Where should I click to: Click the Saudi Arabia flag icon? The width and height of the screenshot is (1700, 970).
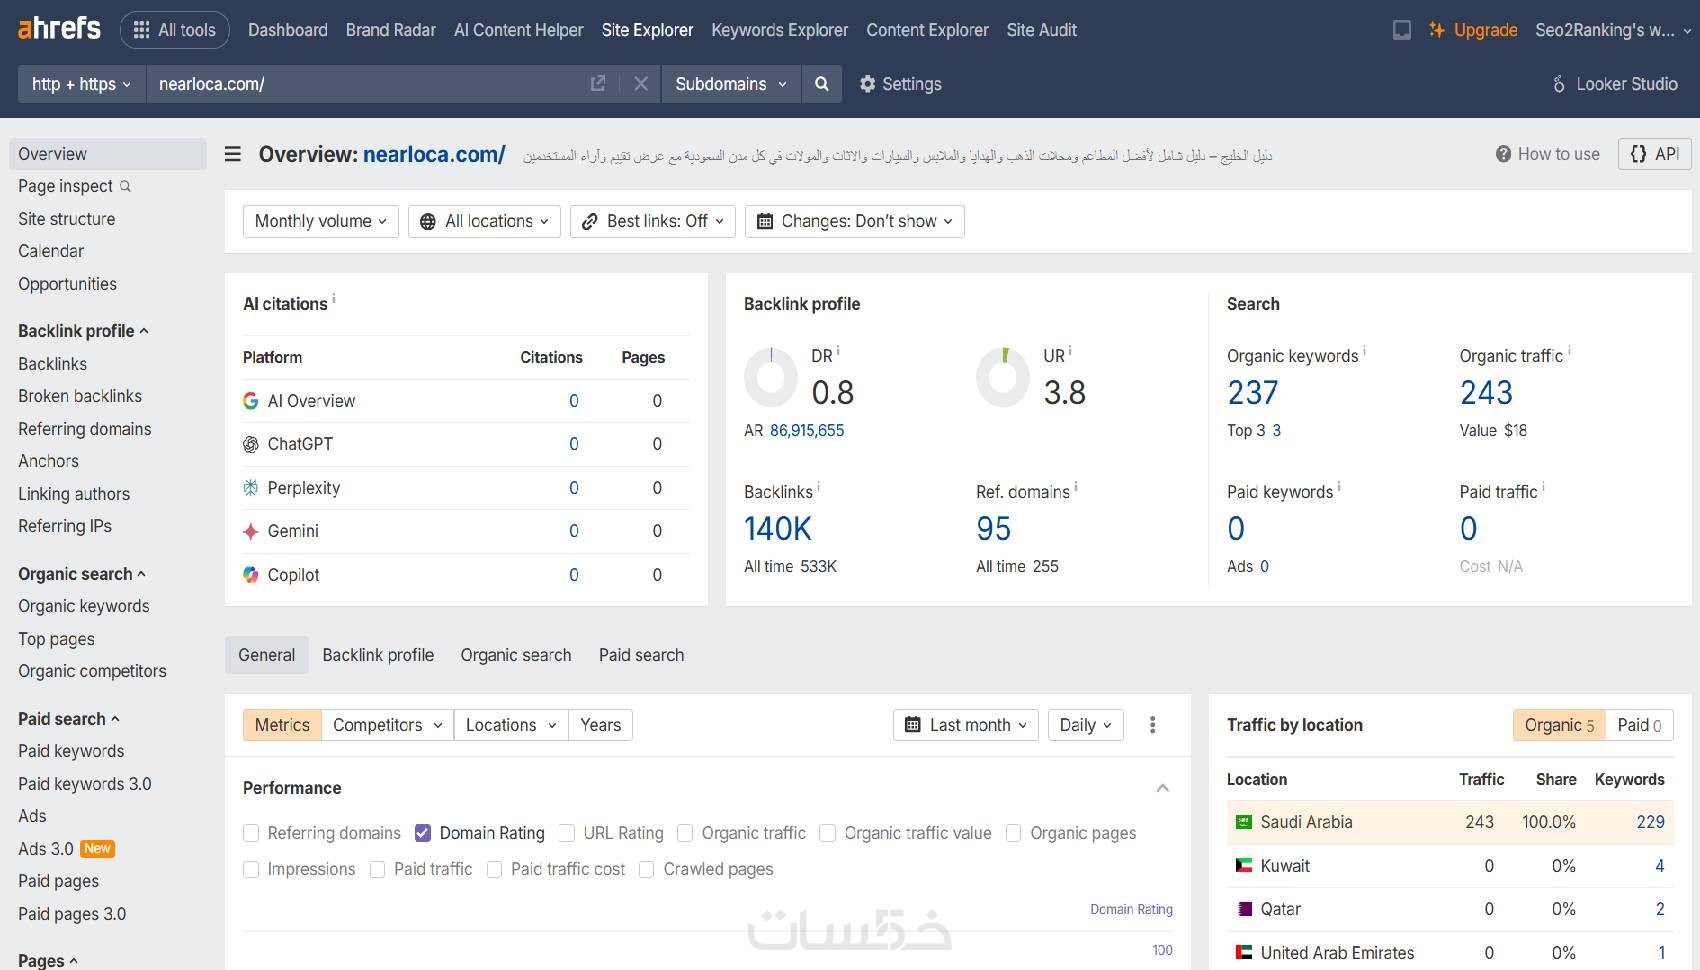(1244, 822)
